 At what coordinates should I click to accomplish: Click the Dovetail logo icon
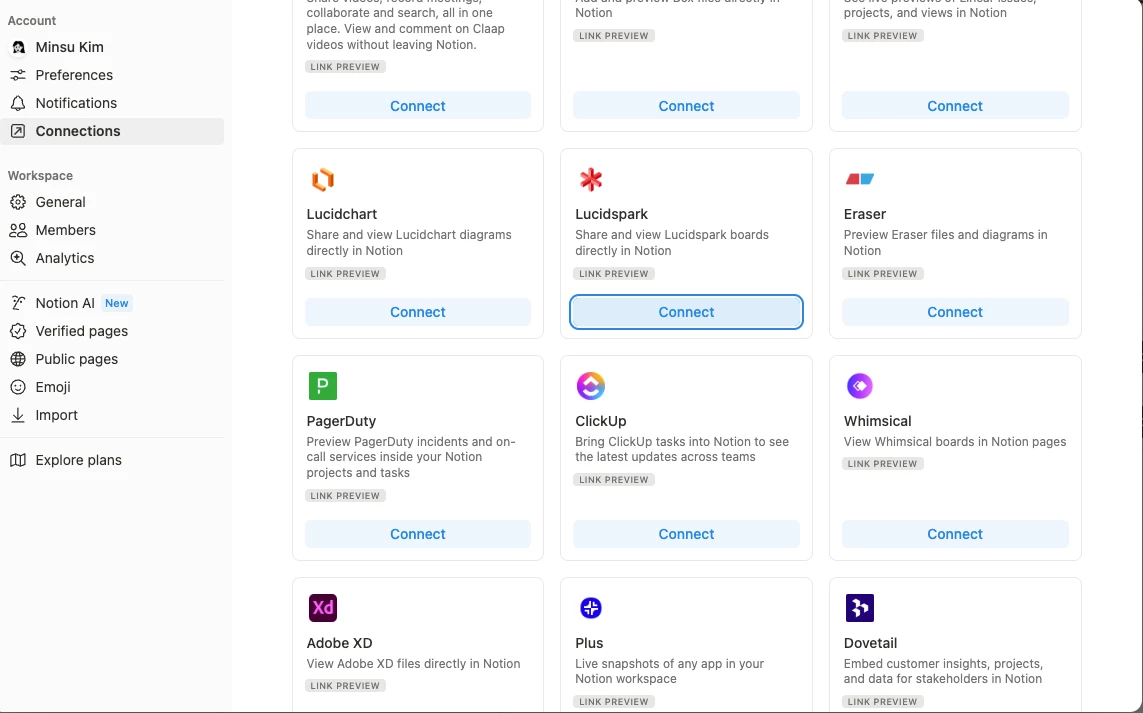(859, 608)
